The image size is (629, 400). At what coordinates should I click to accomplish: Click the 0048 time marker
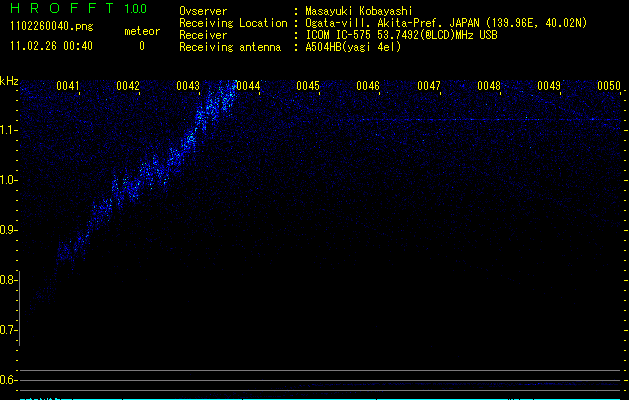tap(489, 86)
